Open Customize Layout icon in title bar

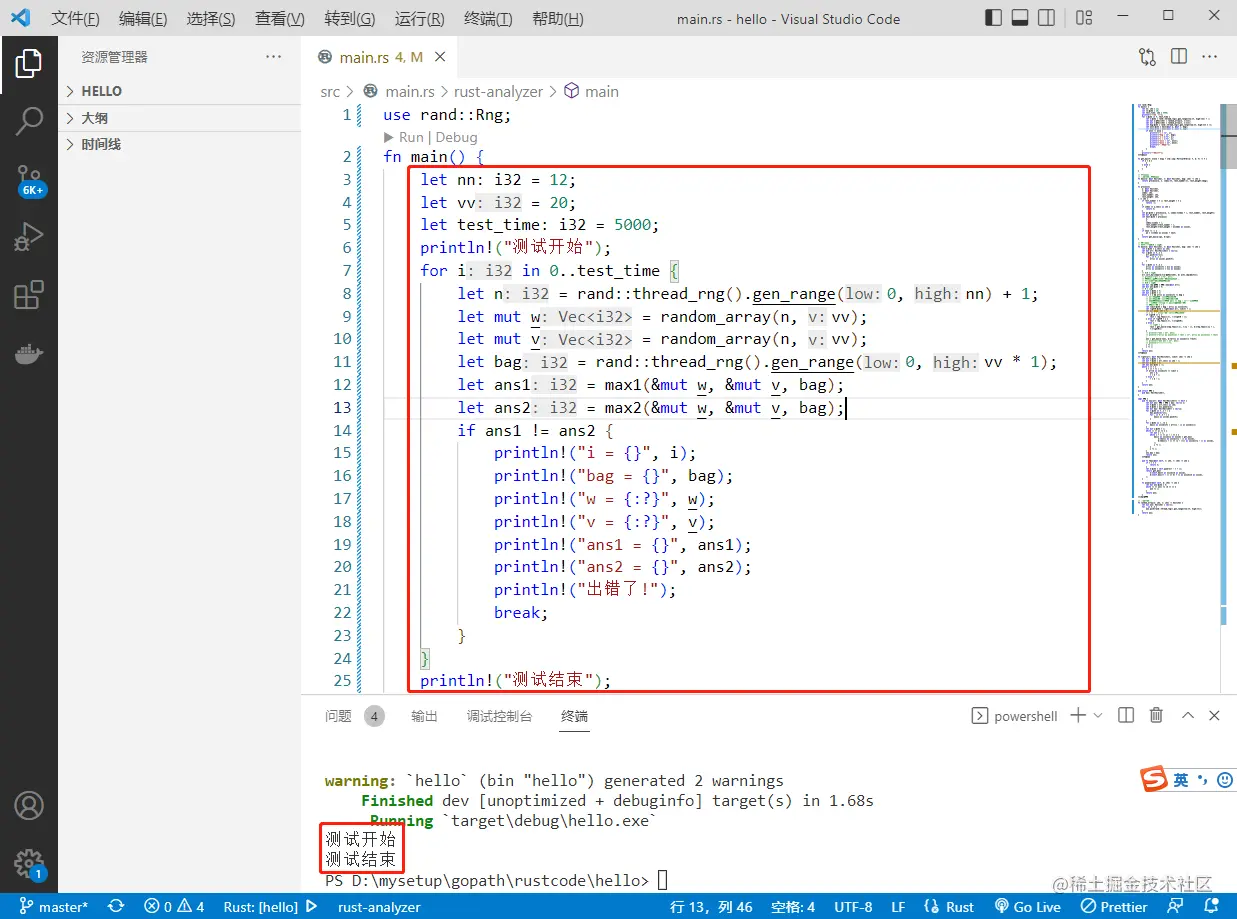[x=1084, y=18]
